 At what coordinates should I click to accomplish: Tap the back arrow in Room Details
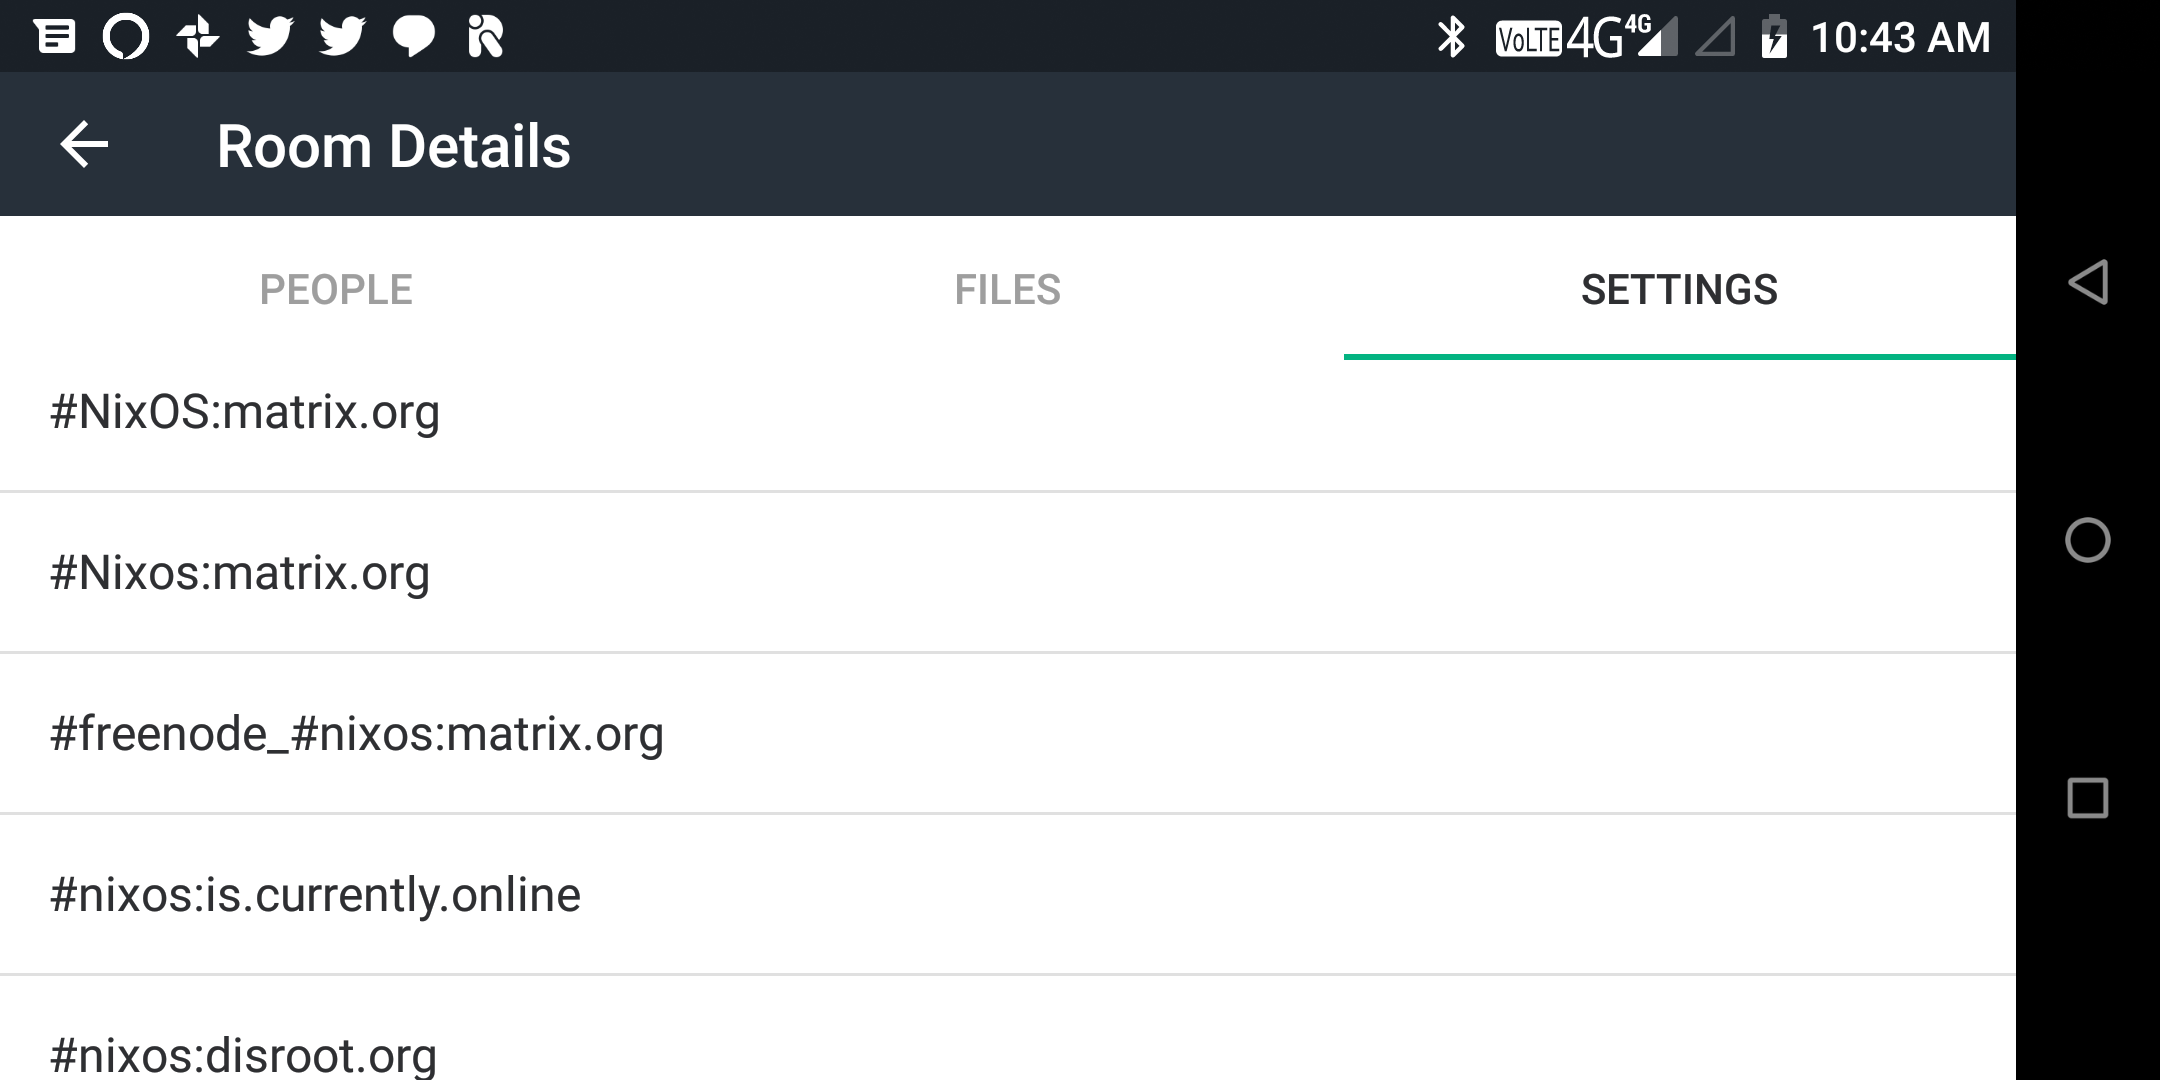(84, 146)
